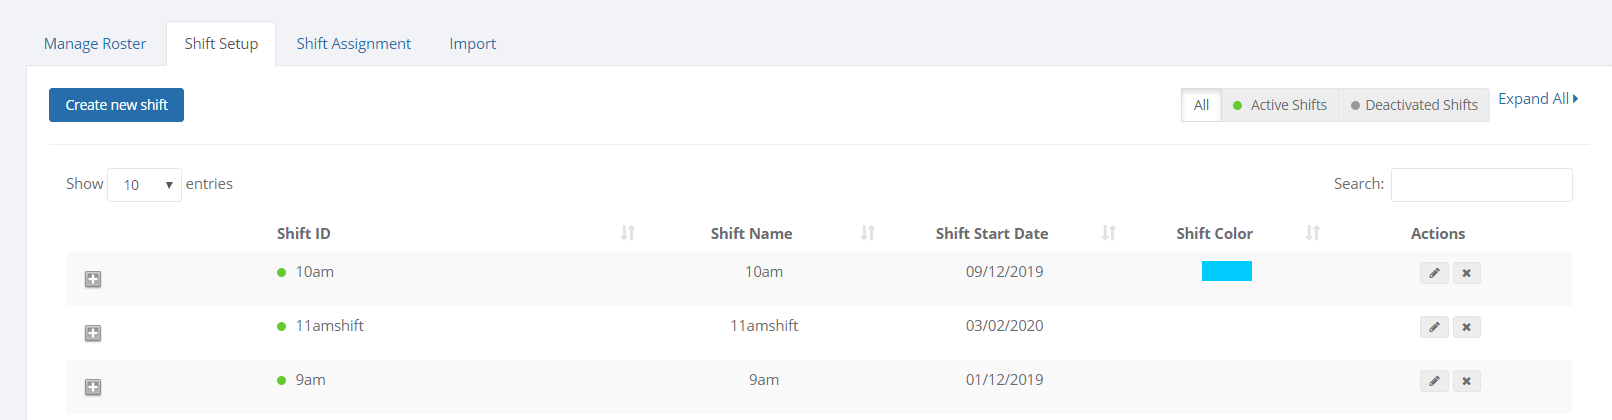Screen dimensions: 1612x420
Task: Switch to Manage Roster tab
Action: (95, 44)
